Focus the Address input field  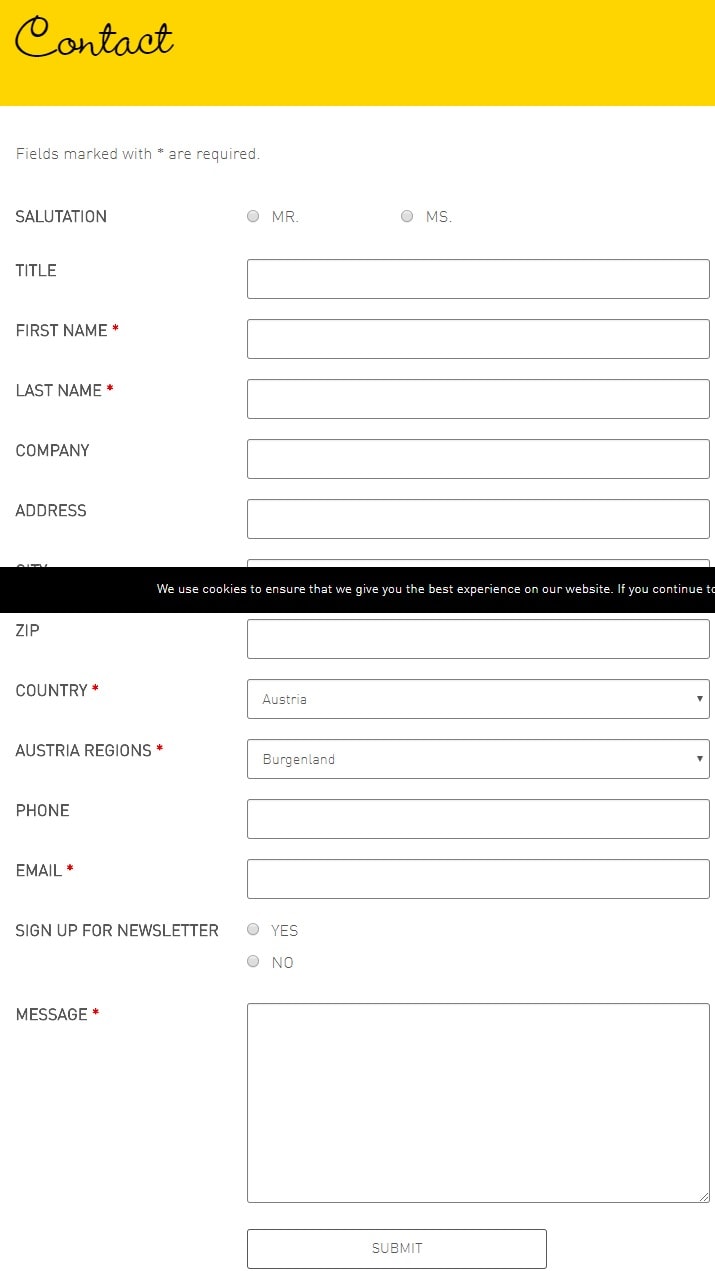478,519
